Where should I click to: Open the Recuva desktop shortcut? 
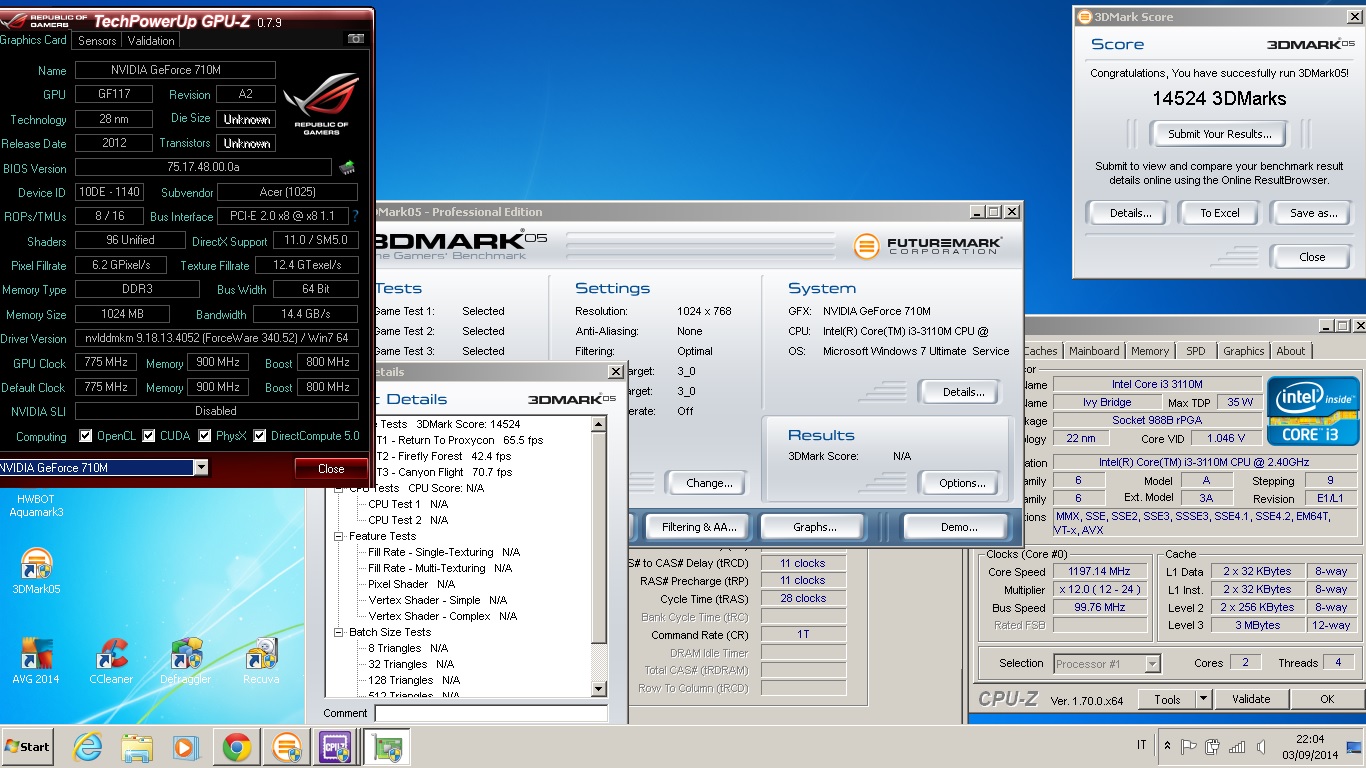click(261, 660)
